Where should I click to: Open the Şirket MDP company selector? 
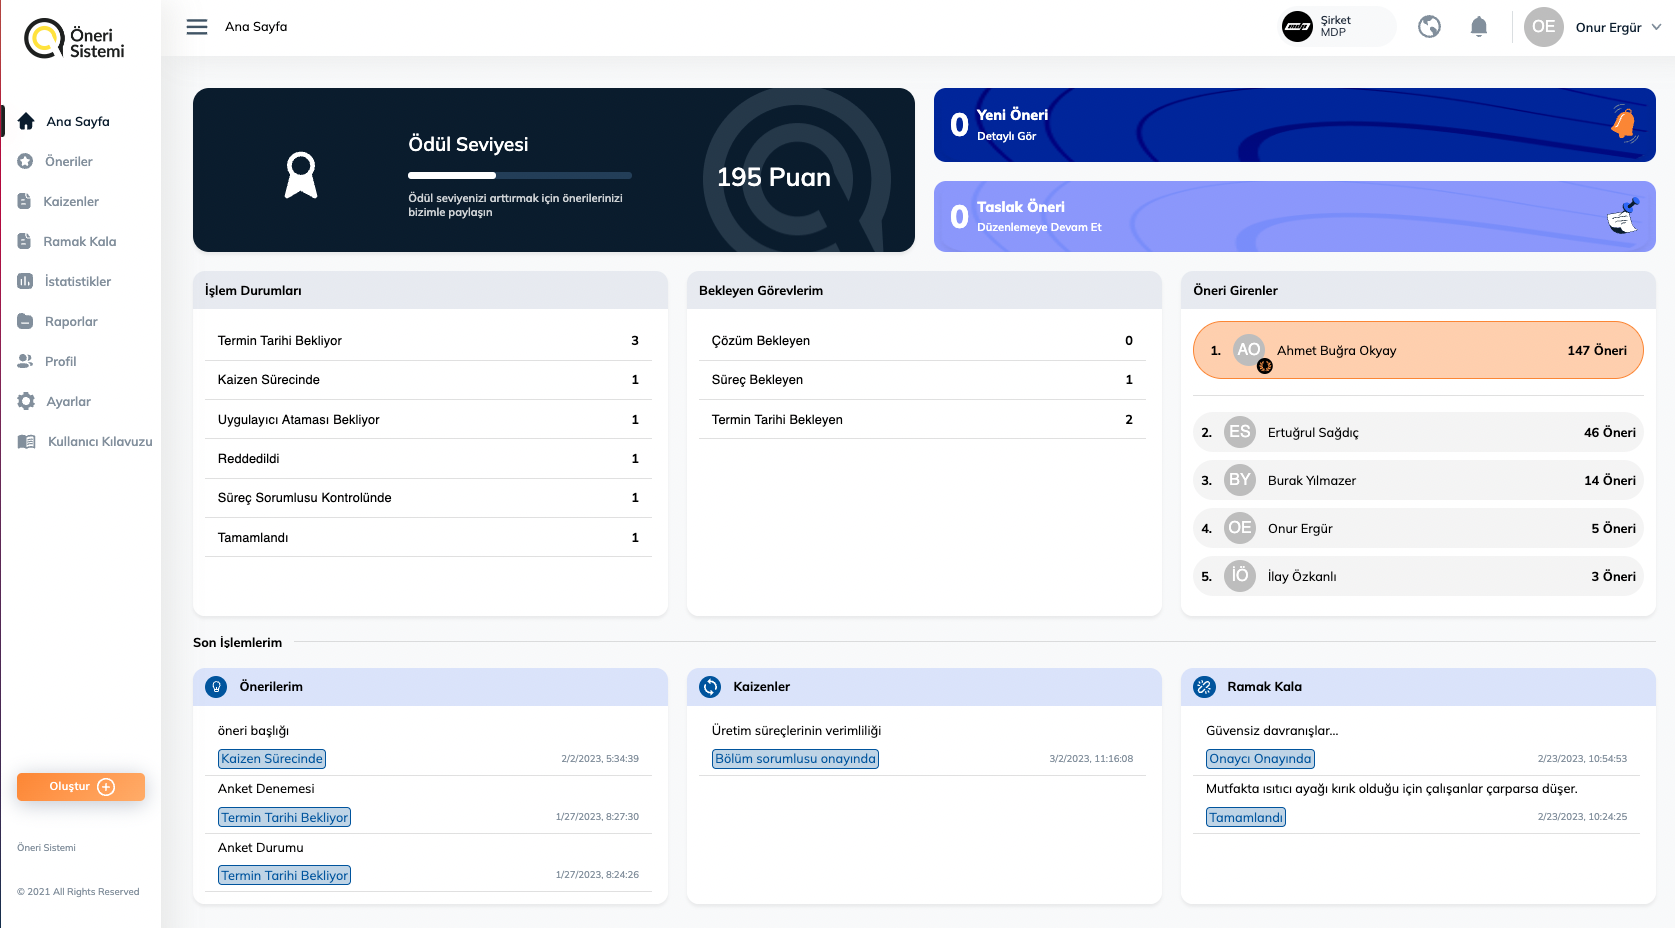[1338, 26]
